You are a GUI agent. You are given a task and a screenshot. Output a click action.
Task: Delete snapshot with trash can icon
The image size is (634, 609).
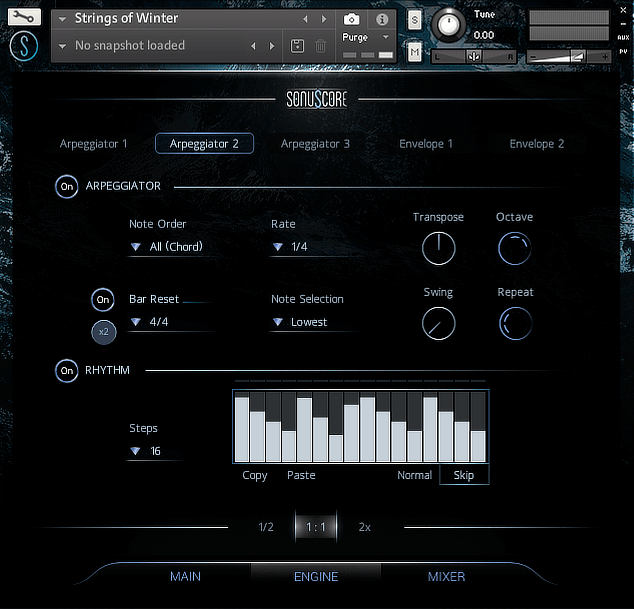click(320, 46)
